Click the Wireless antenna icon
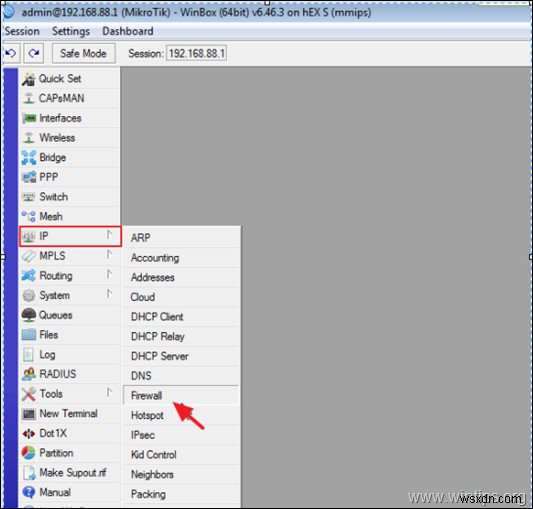The width and height of the screenshot is (533, 509). pos(29,138)
